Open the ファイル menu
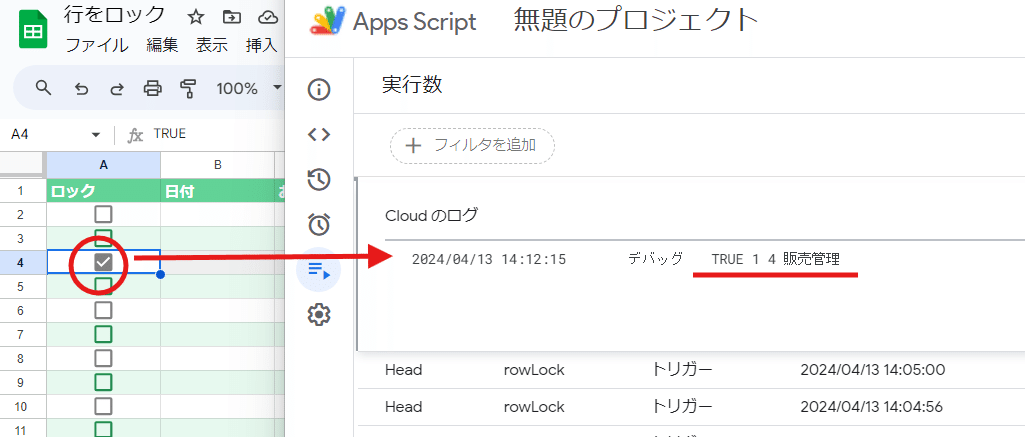 pos(97,45)
